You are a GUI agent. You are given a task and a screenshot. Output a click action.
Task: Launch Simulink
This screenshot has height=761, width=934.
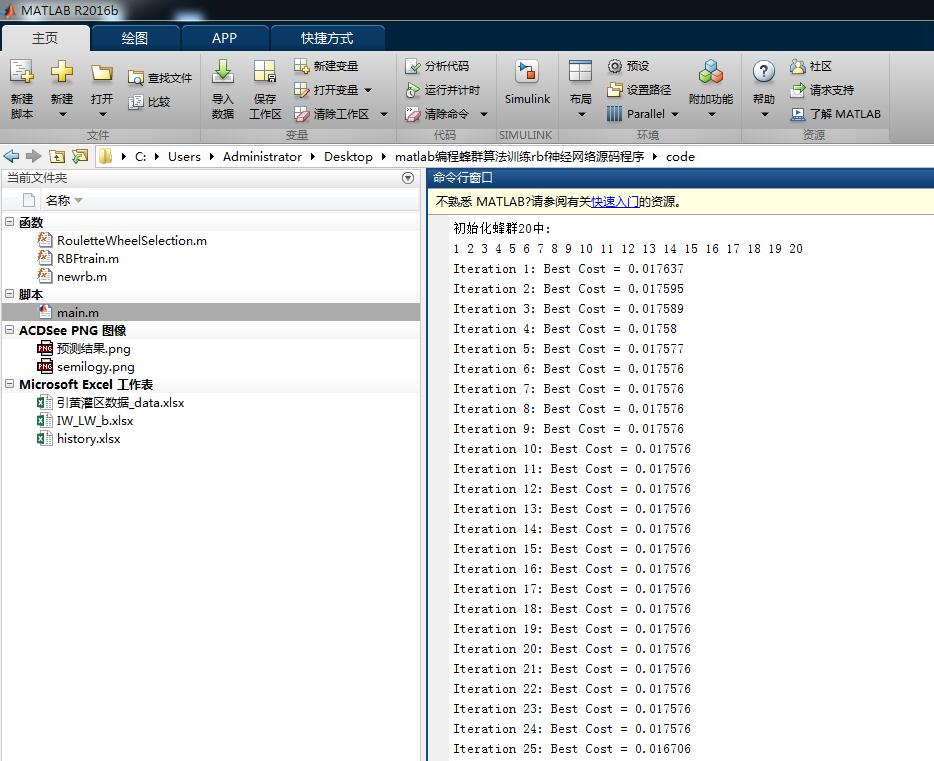(527, 82)
